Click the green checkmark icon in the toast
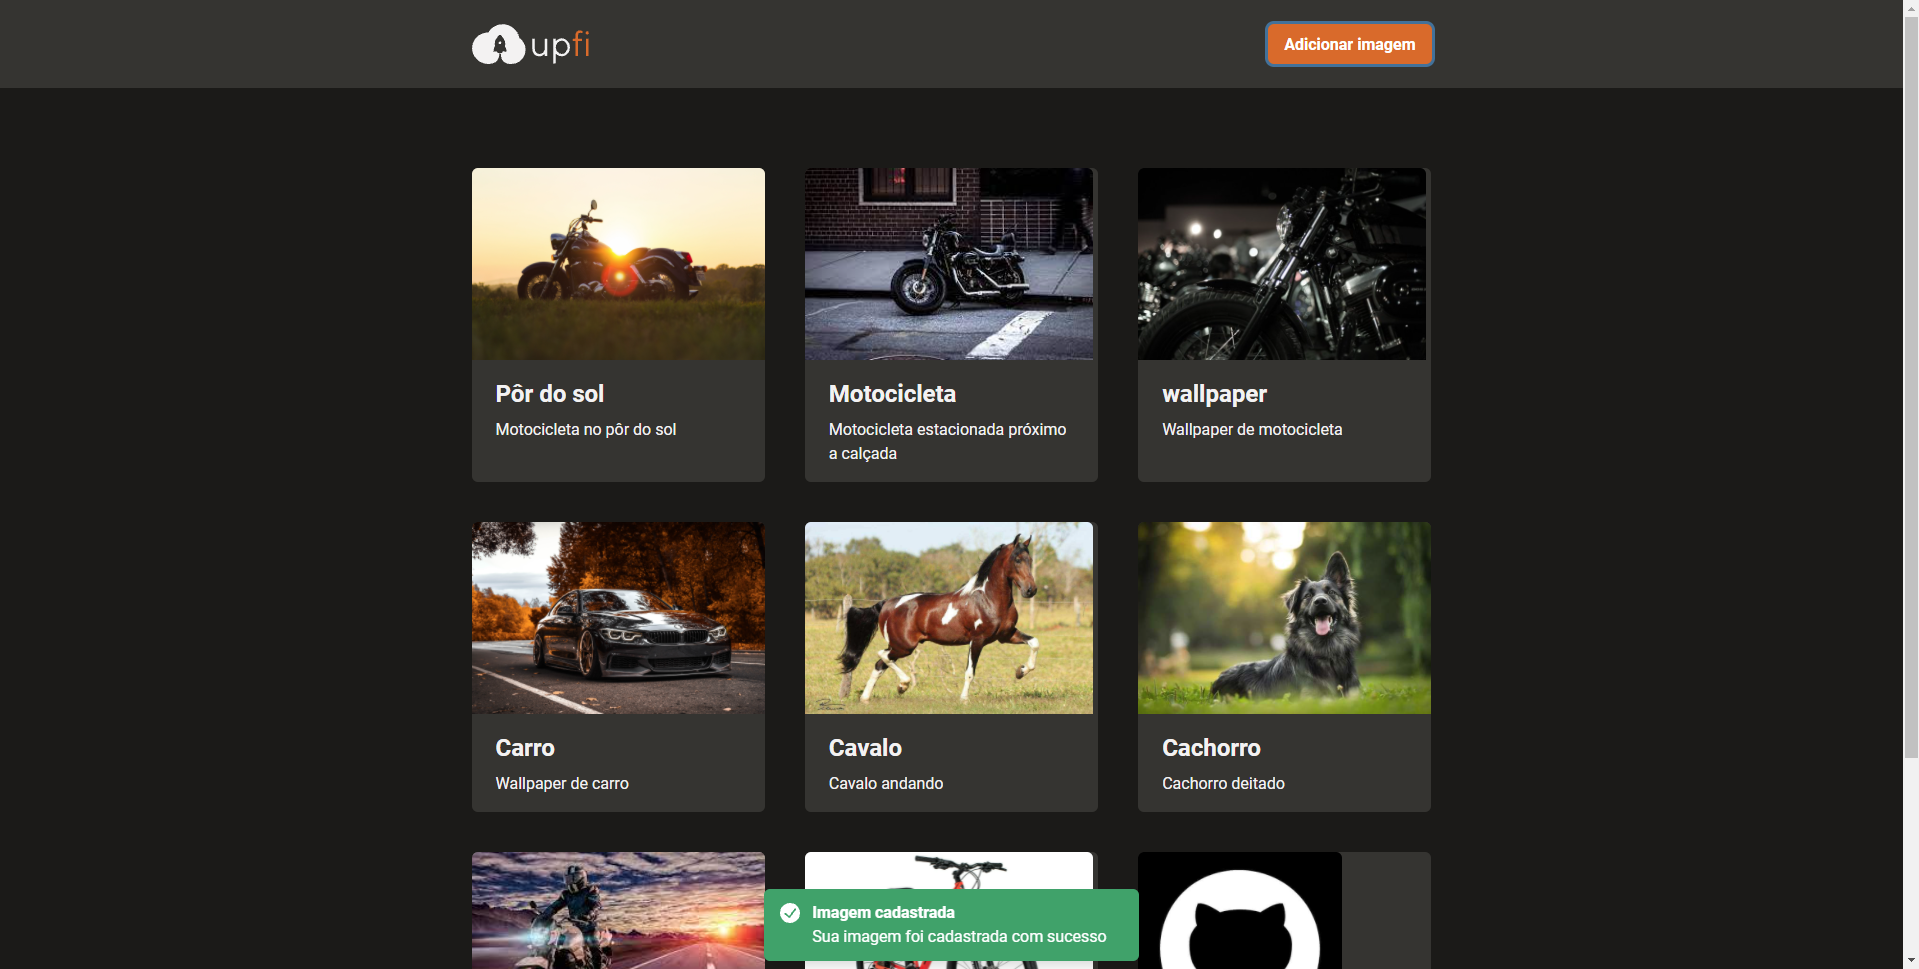Viewport: 1919px width, 969px height. [x=791, y=913]
